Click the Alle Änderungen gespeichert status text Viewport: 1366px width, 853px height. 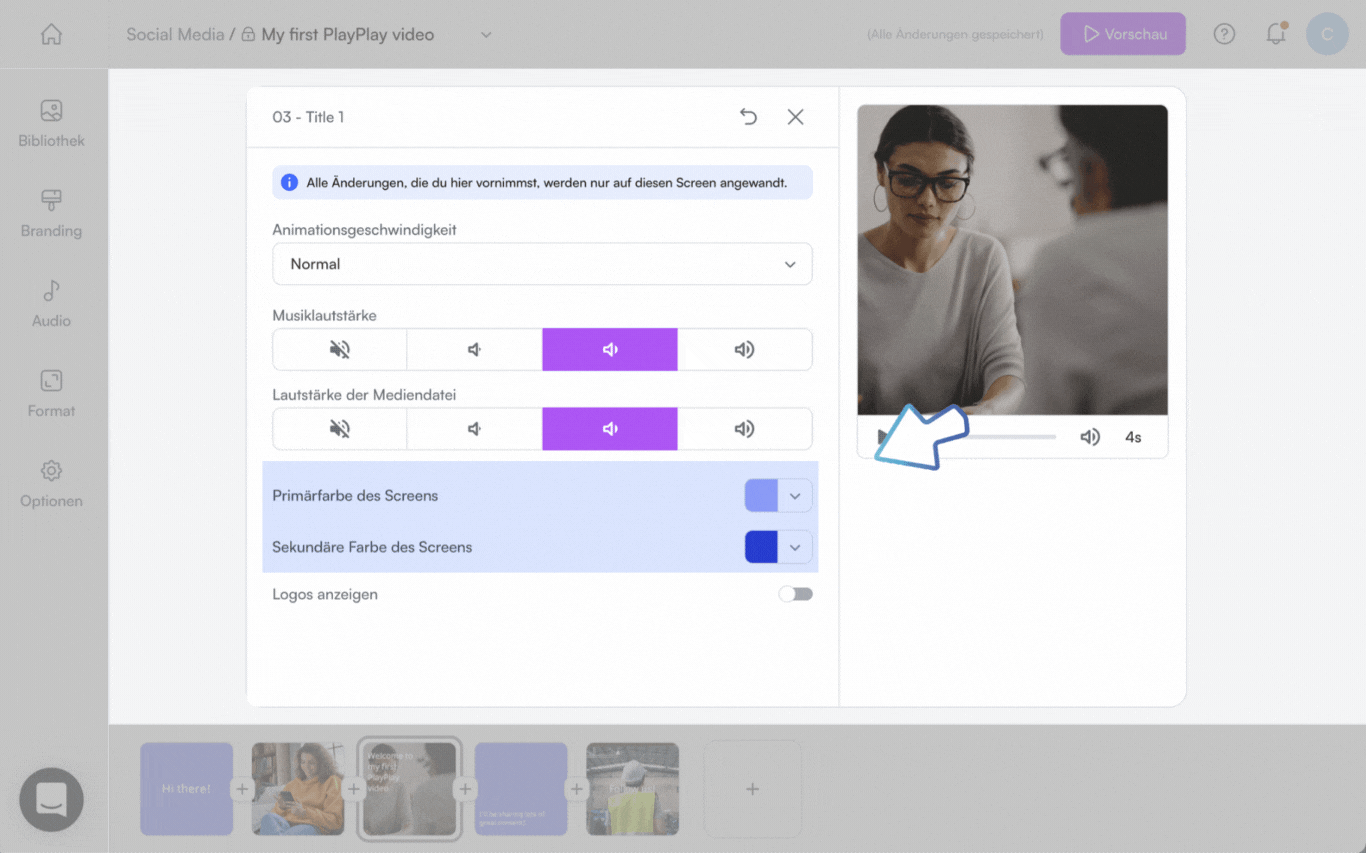click(x=955, y=34)
